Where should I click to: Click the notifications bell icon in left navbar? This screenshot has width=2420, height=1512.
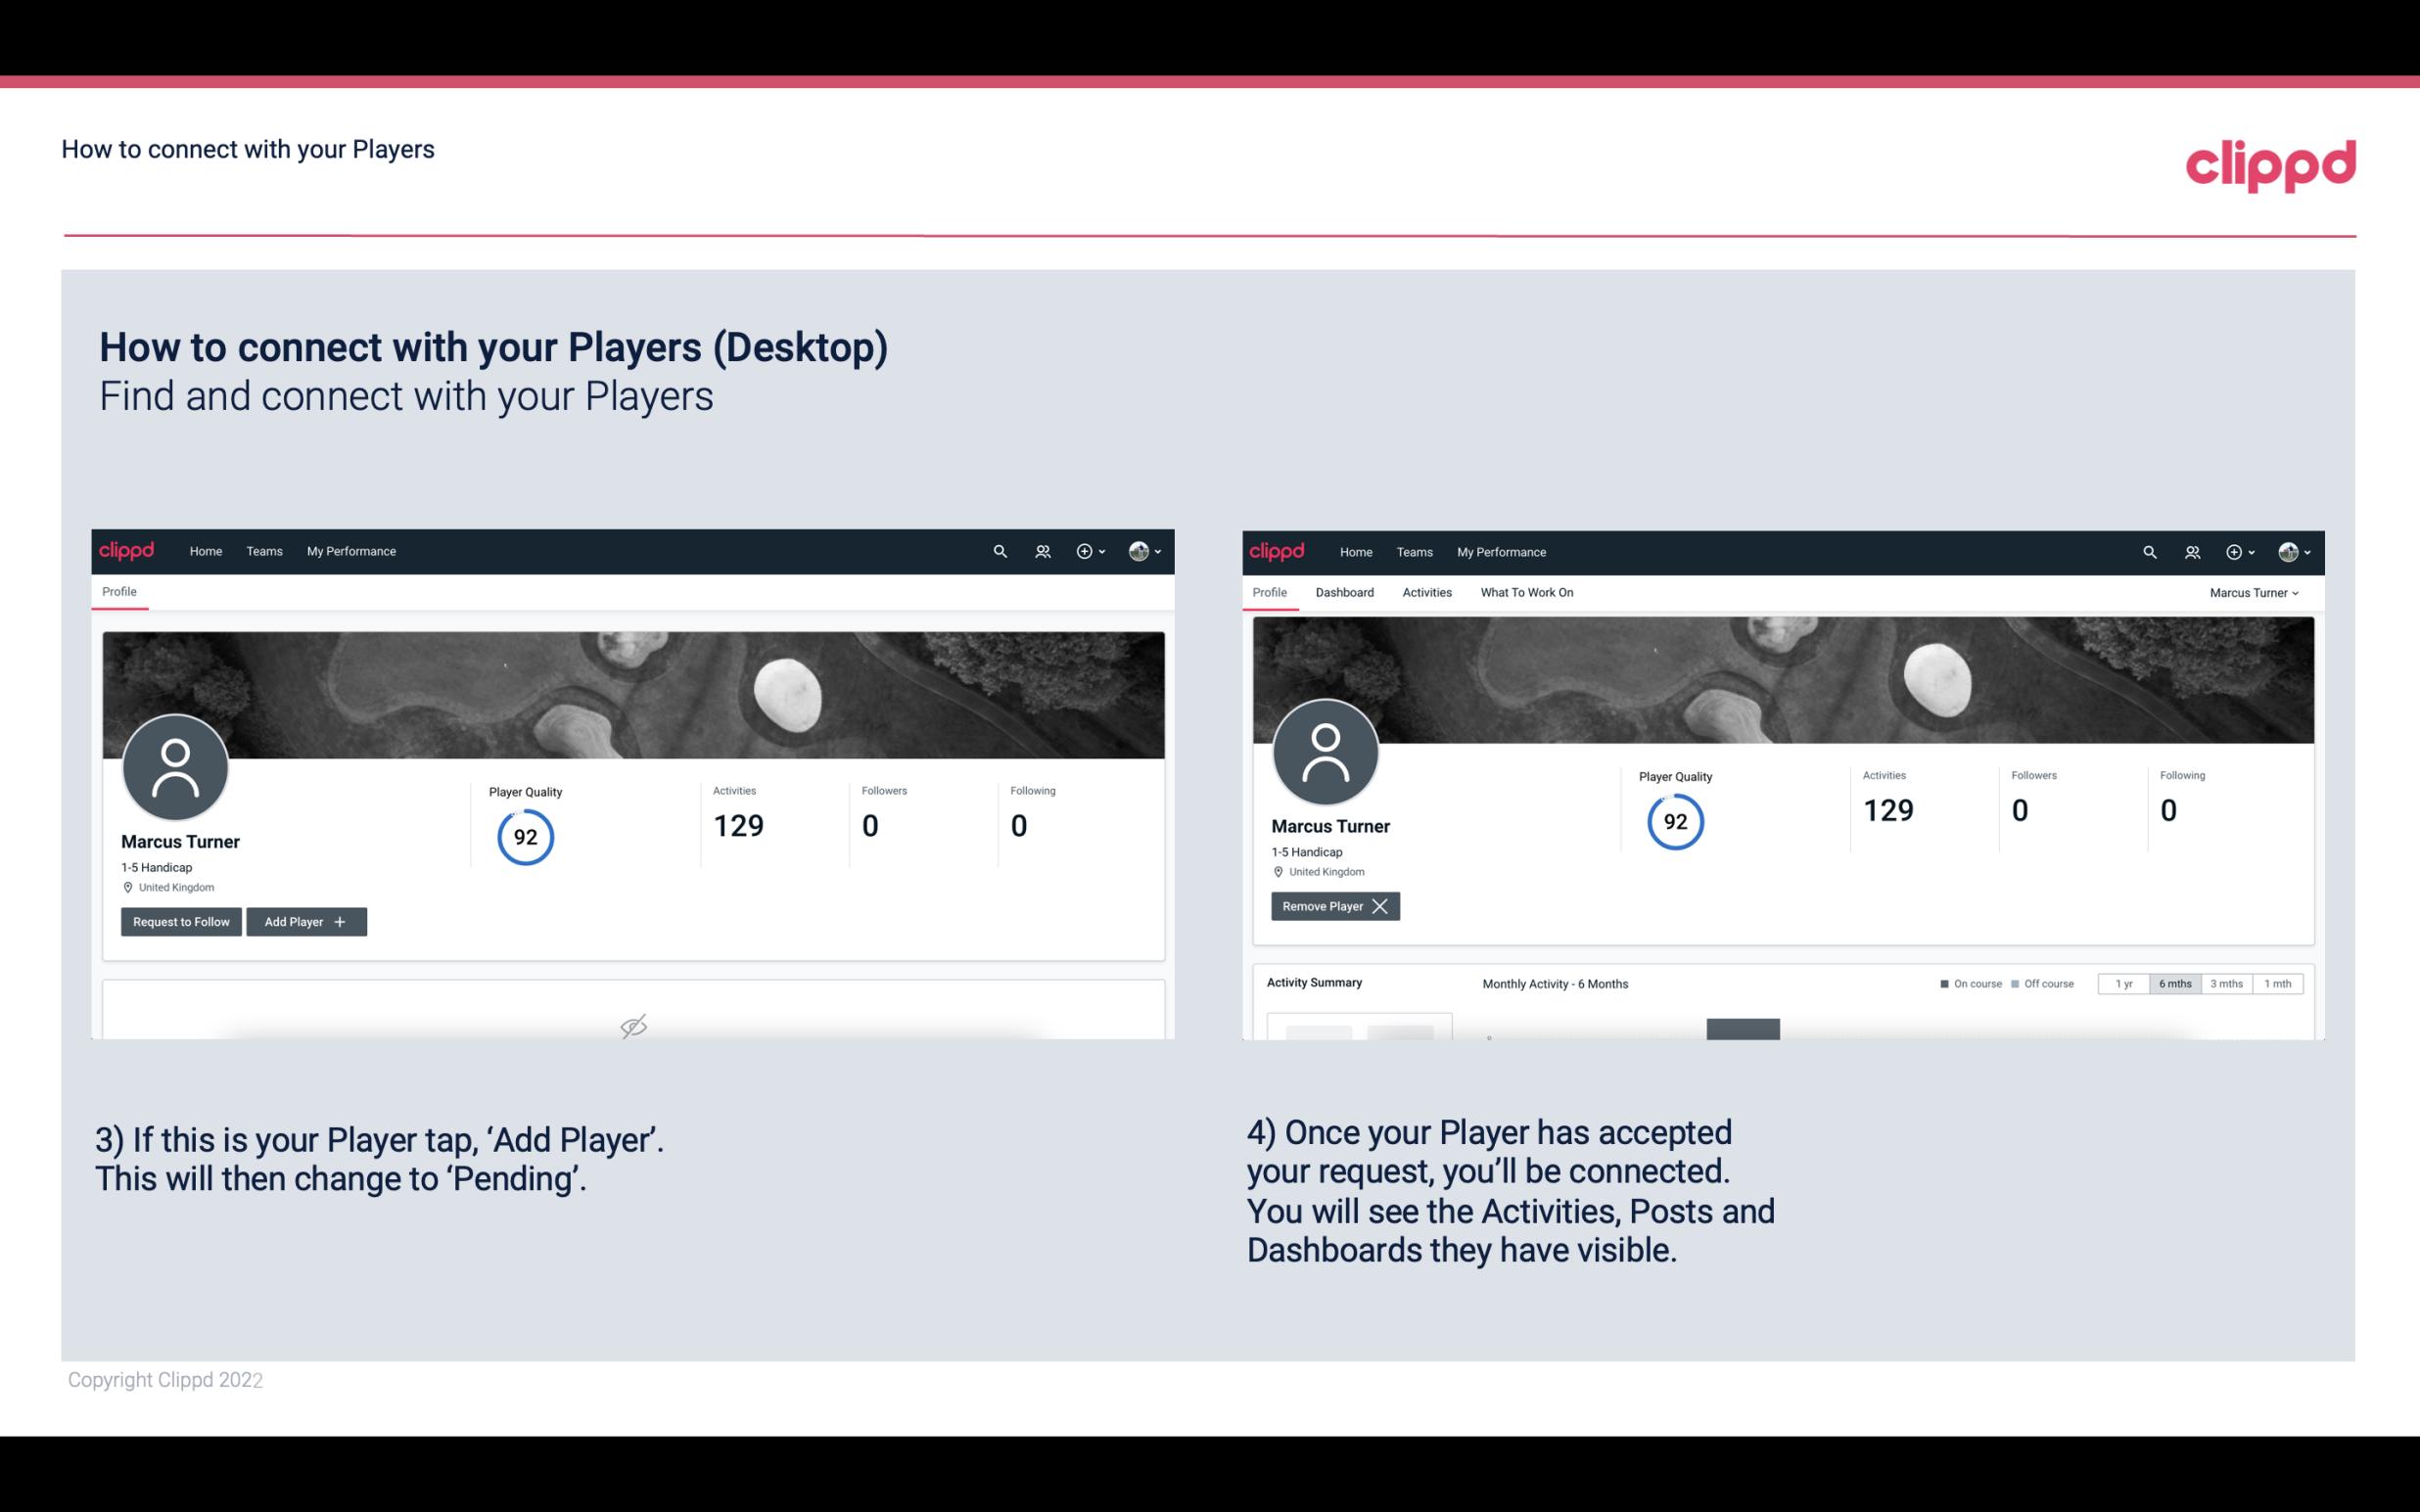point(1040,550)
